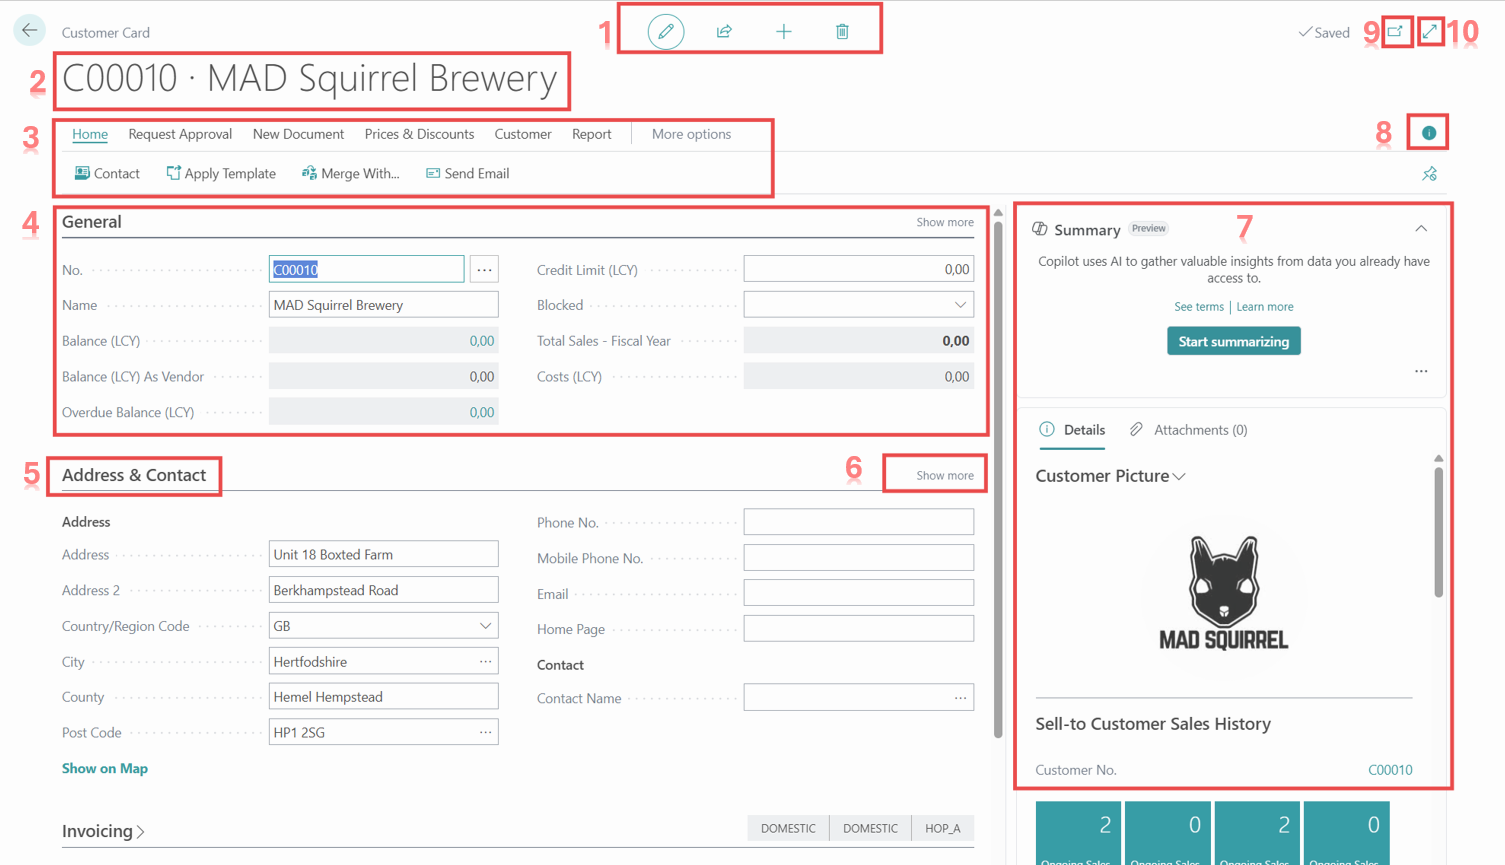Click the FactBox pane scrollbar
This screenshot has width=1505, height=865.
(x=1438, y=531)
